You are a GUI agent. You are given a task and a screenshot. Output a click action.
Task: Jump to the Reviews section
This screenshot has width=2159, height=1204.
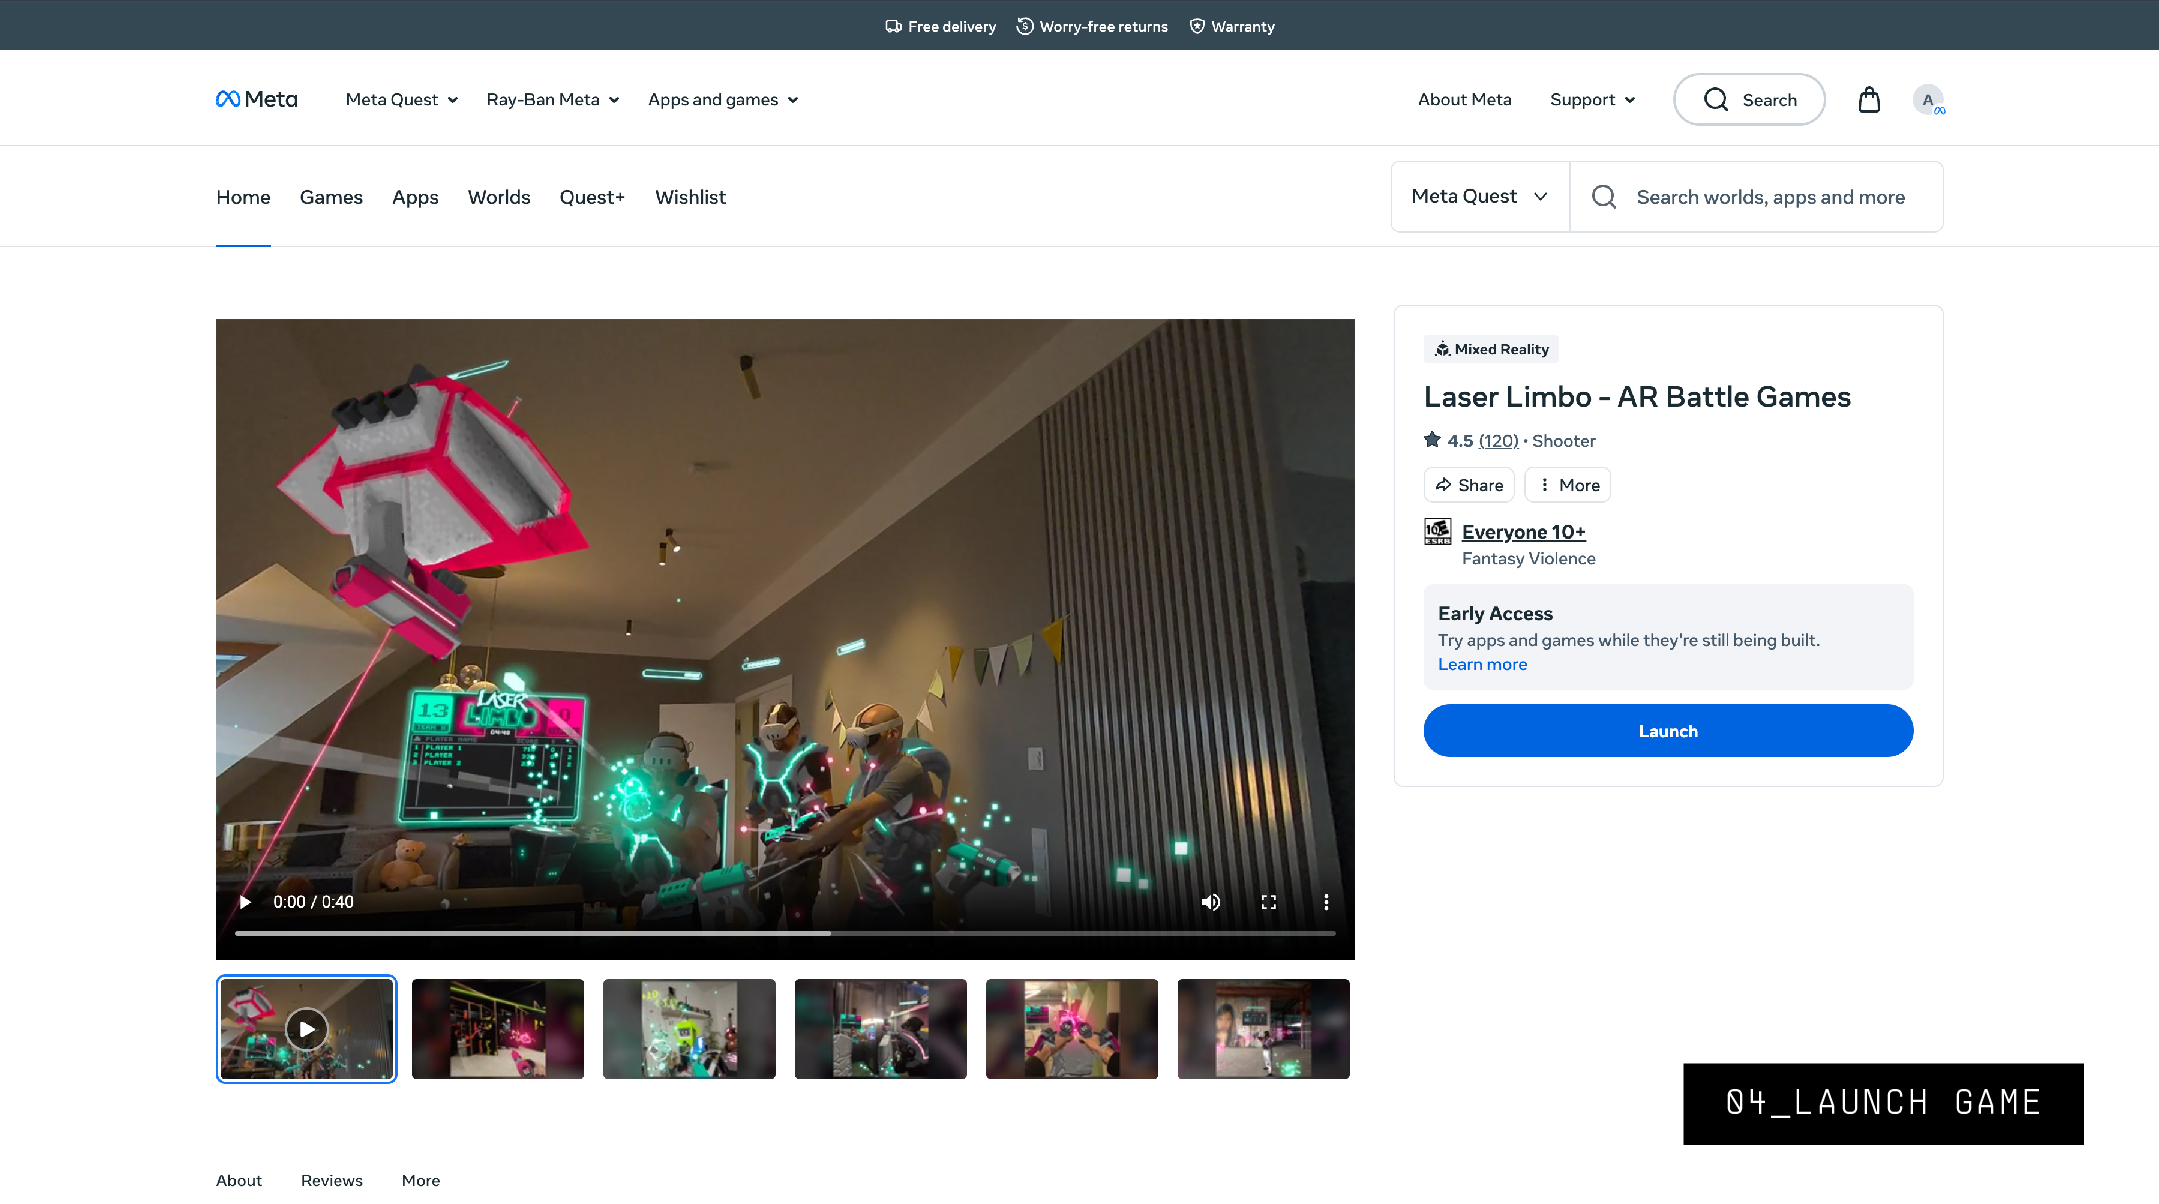pyautogui.click(x=332, y=1180)
